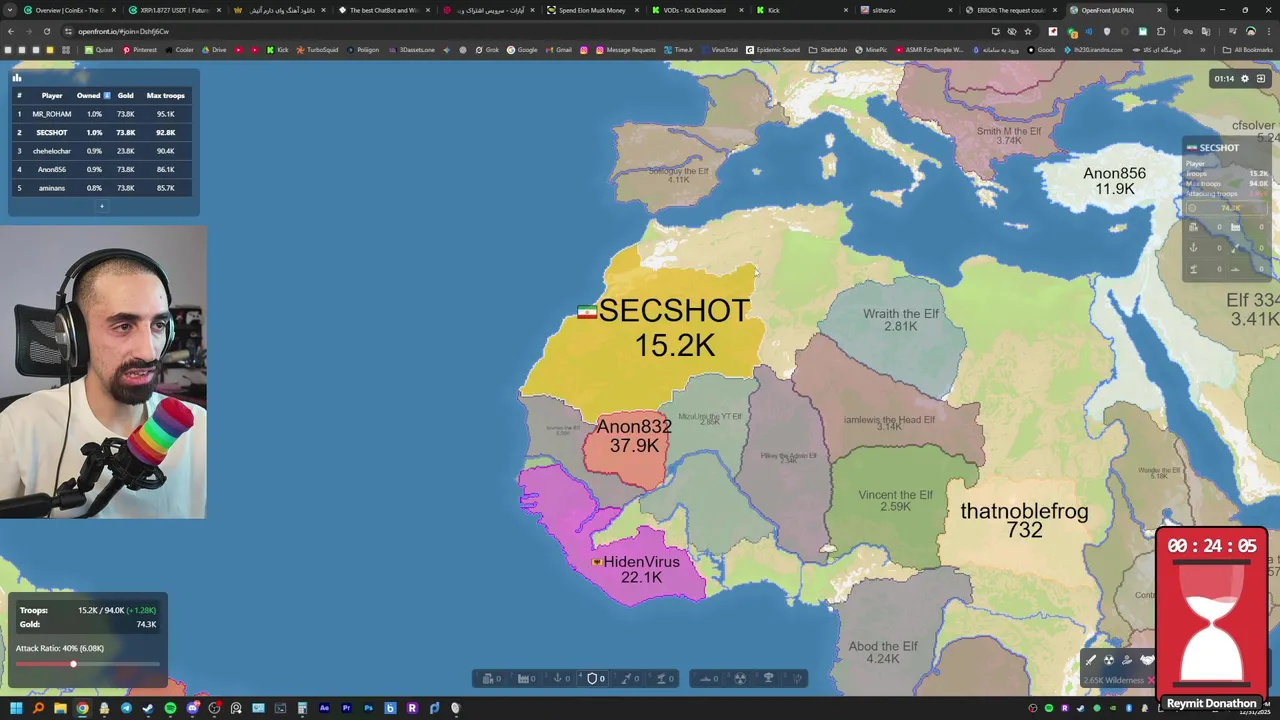This screenshot has height=720, width=1280.
Task: Sort leaderboard by Gold column
Action: pos(125,95)
